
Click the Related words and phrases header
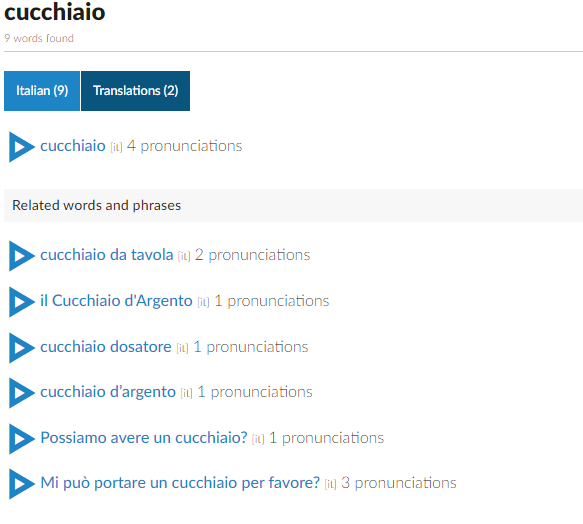pyautogui.click(x=97, y=205)
